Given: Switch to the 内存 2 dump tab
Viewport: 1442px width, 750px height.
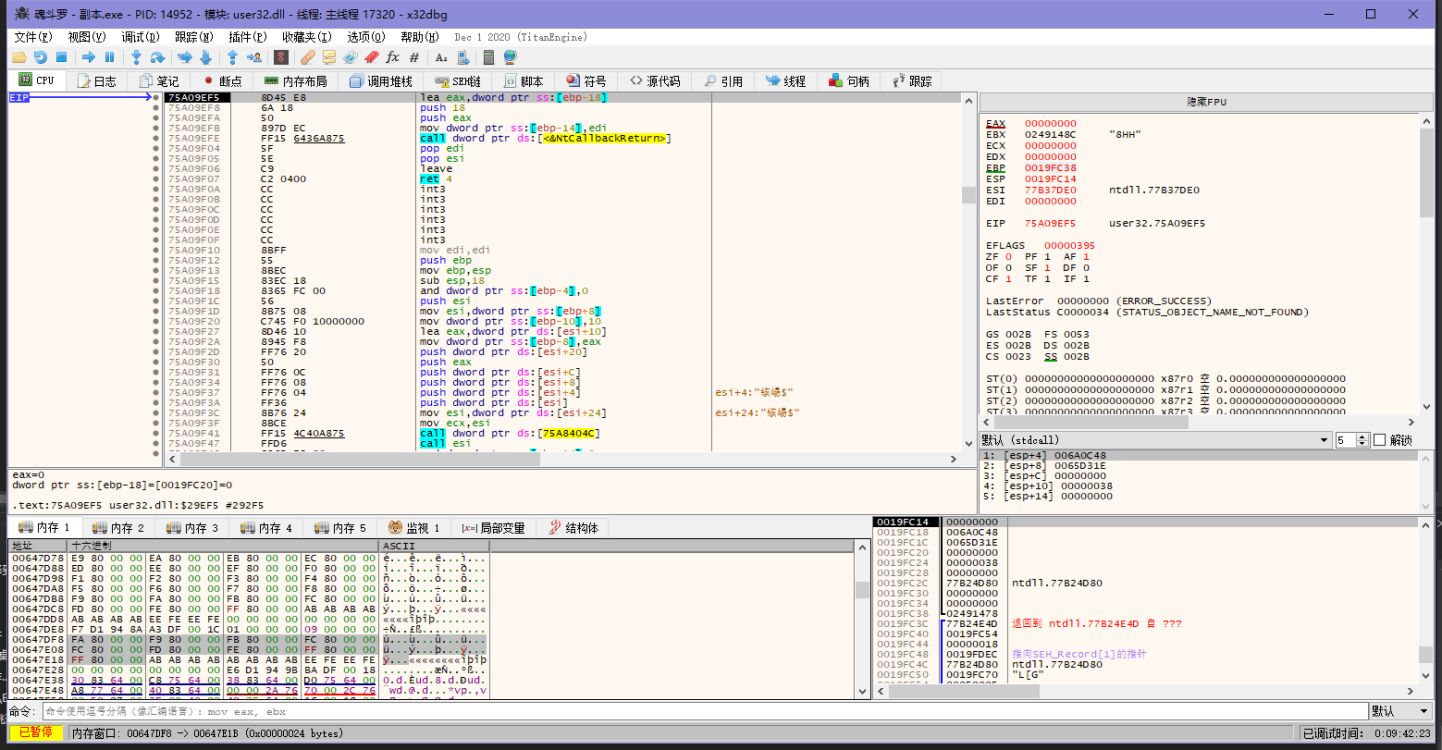Looking at the screenshot, I should coord(118,528).
